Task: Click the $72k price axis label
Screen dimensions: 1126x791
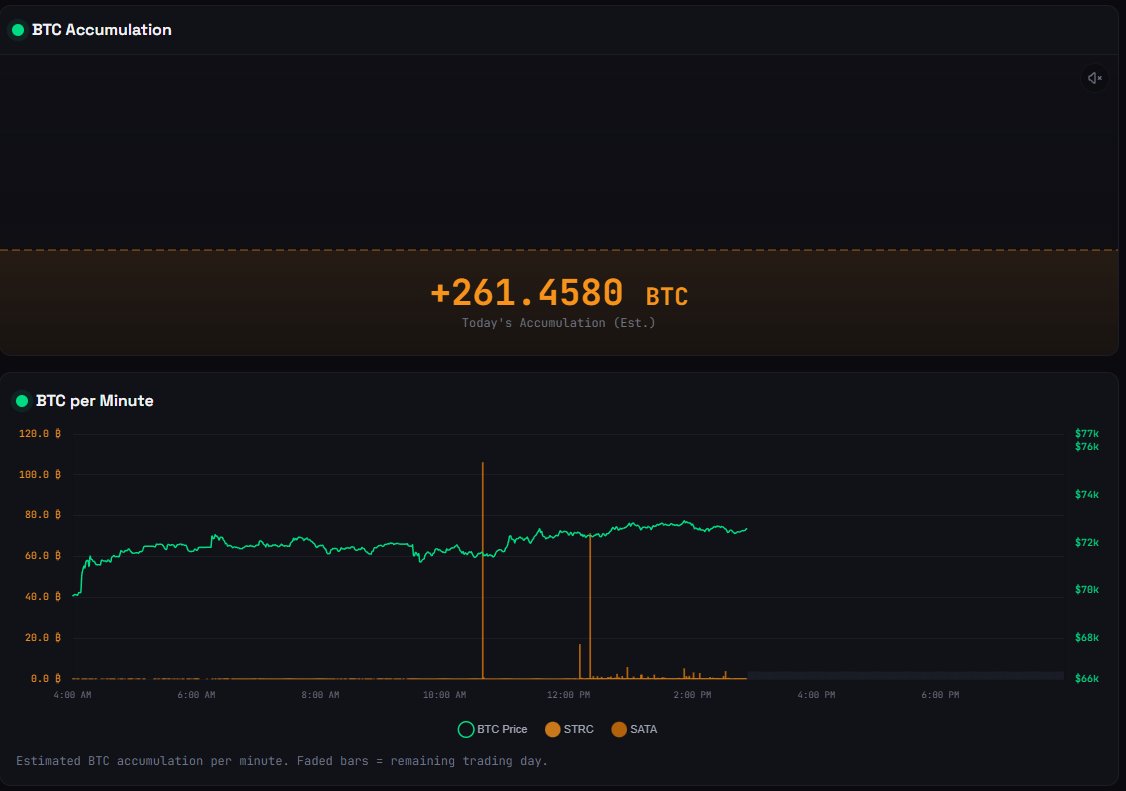Action: 1087,542
